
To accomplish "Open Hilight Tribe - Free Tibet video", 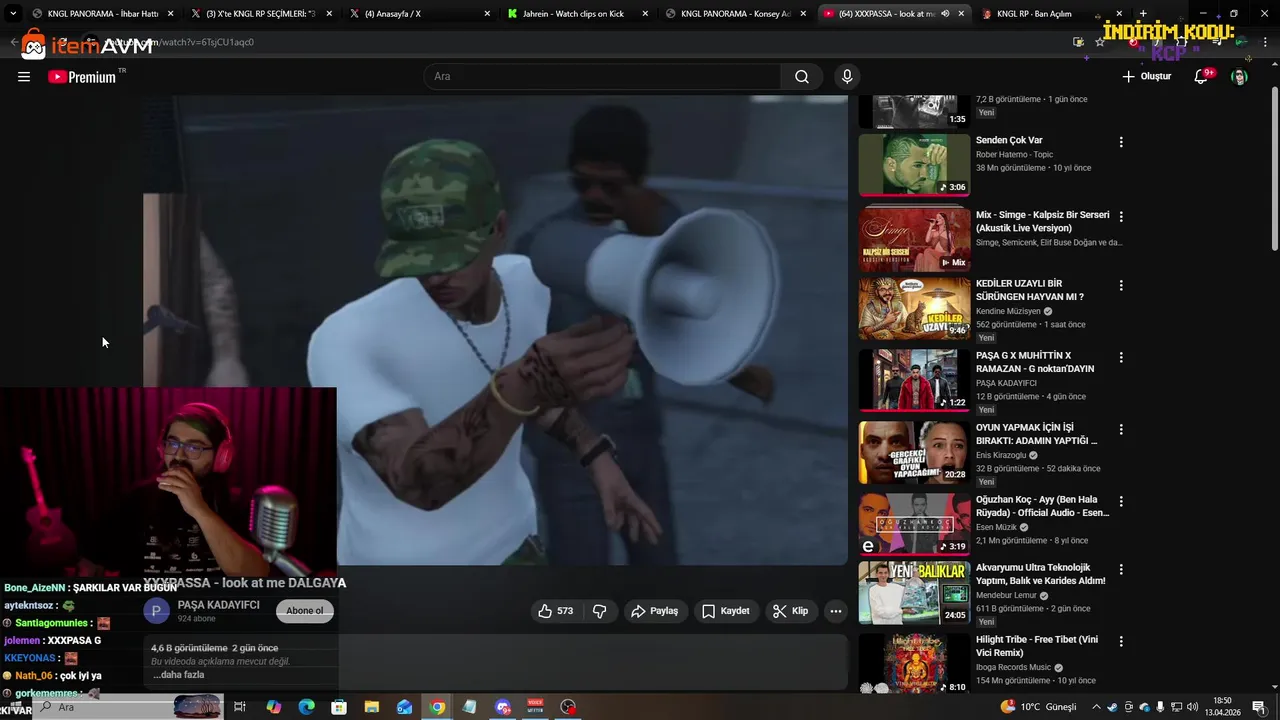I will click(1037, 646).
